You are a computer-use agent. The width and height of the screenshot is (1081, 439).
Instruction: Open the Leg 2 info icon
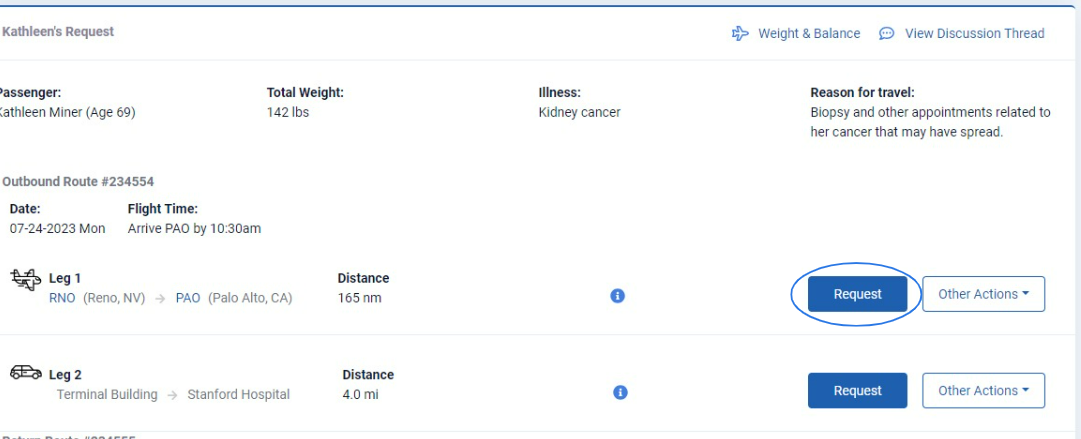[620, 392]
